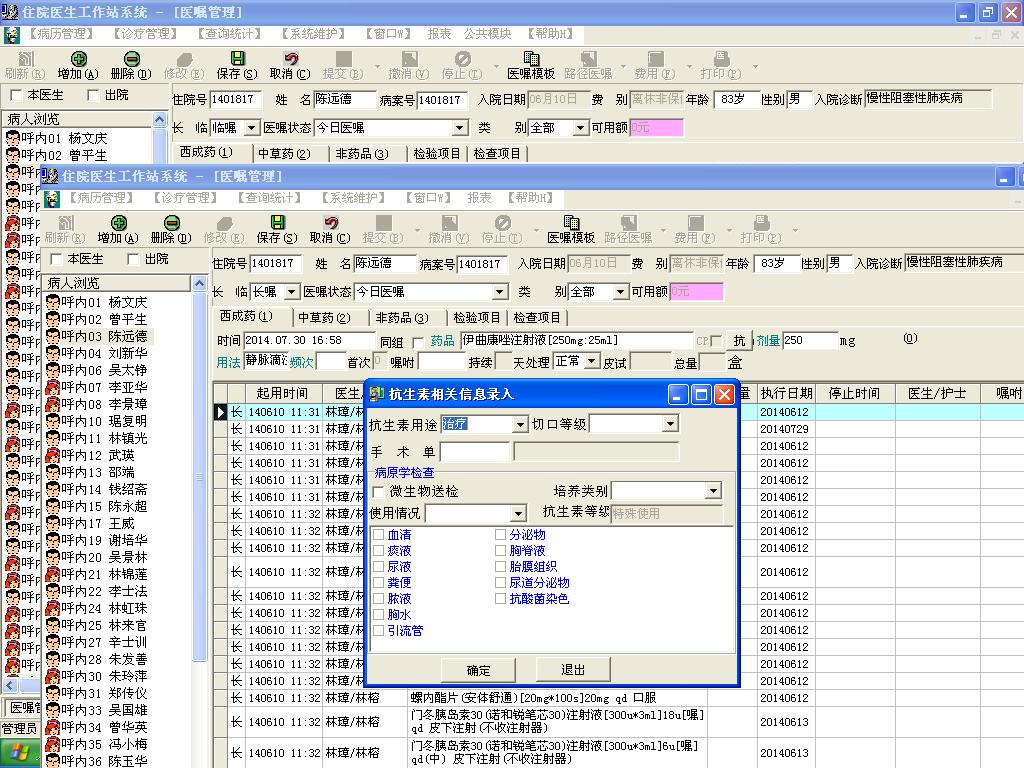Click the 刷新 refresh icon in front window
The image size is (1024, 768).
[x=65, y=223]
